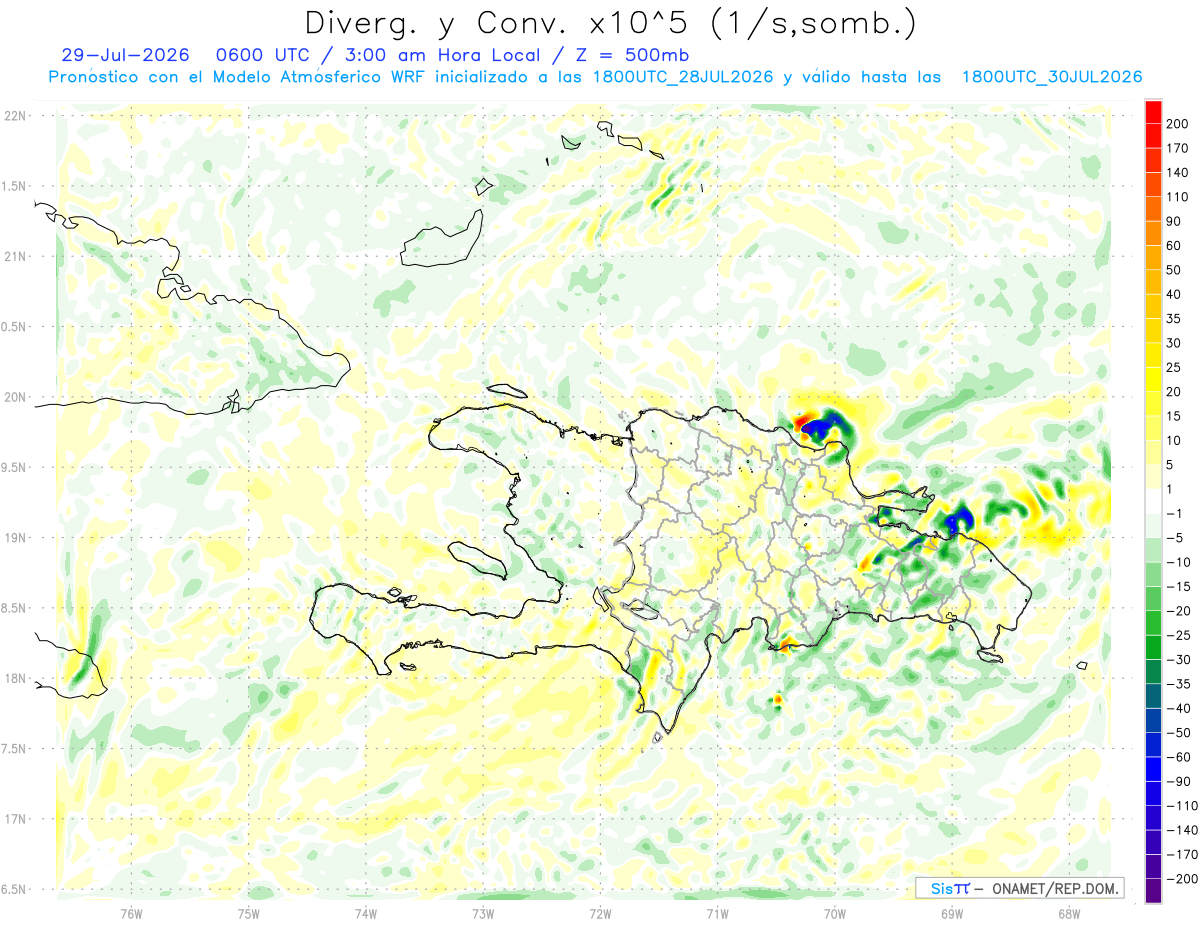Click the positive '170' color scale label
The width and height of the screenshot is (1200, 927).
pyautogui.click(x=1177, y=148)
